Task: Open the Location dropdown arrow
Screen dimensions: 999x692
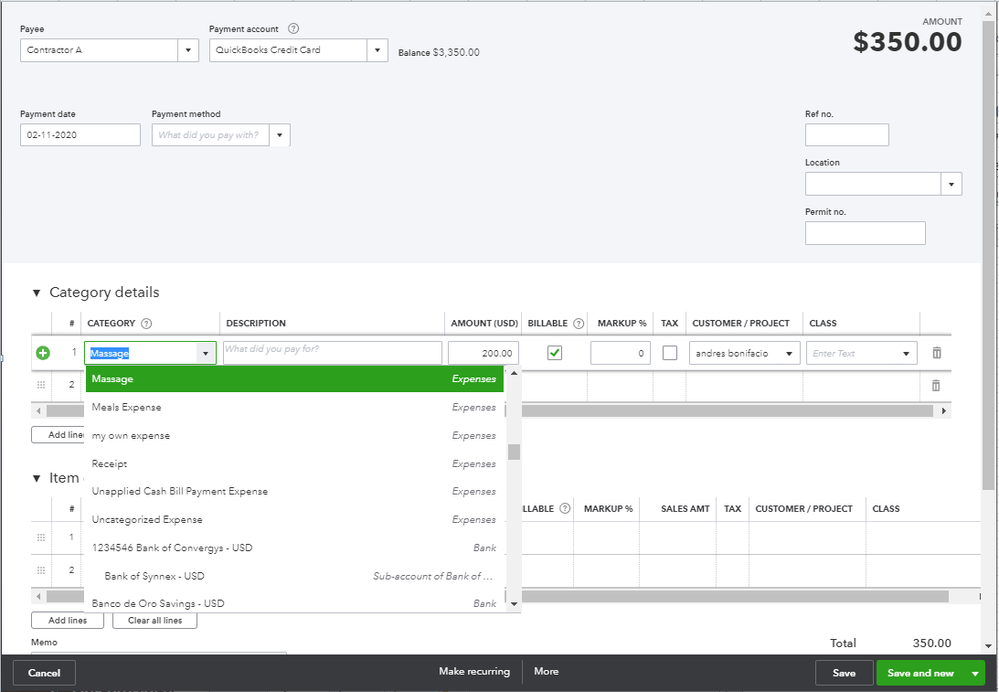Action: pos(951,184)
